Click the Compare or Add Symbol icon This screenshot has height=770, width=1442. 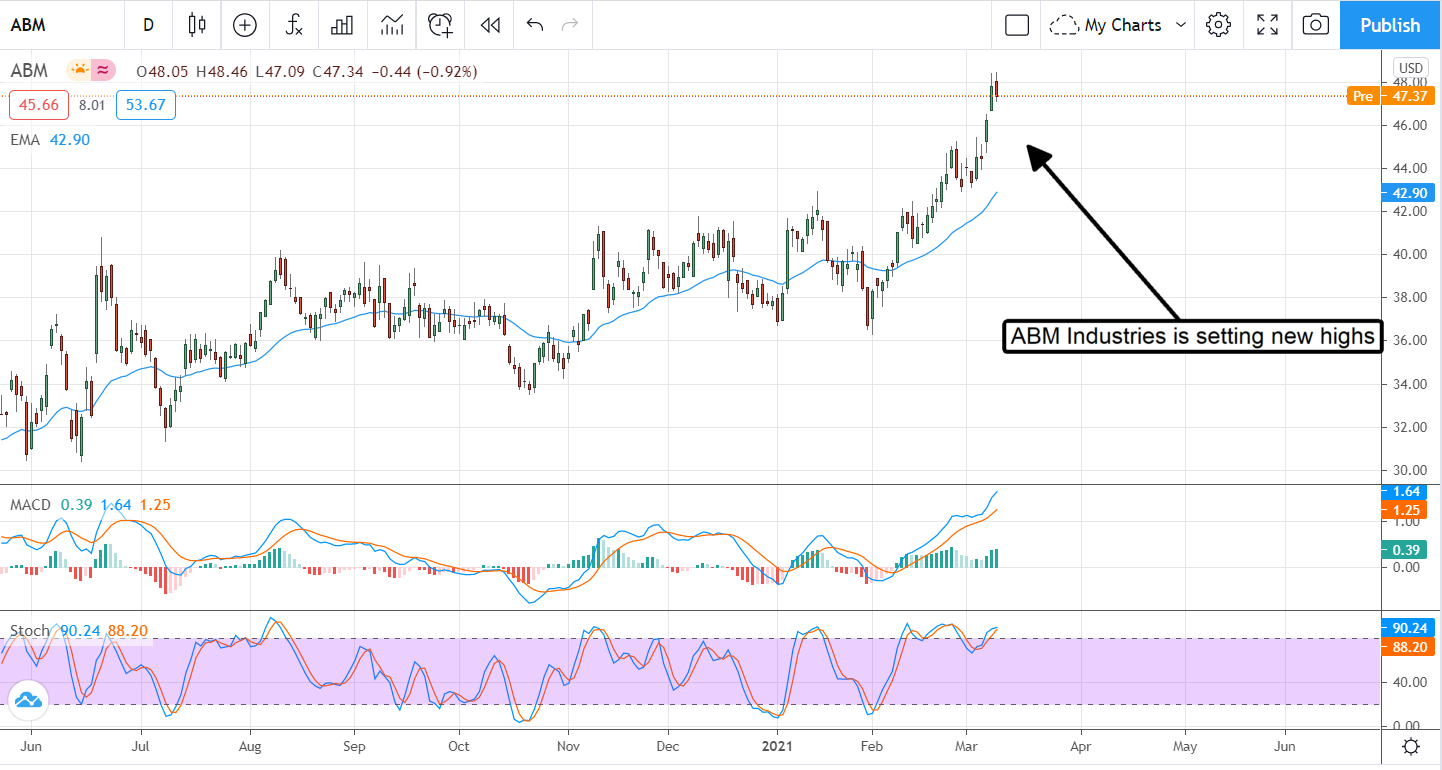245,25
